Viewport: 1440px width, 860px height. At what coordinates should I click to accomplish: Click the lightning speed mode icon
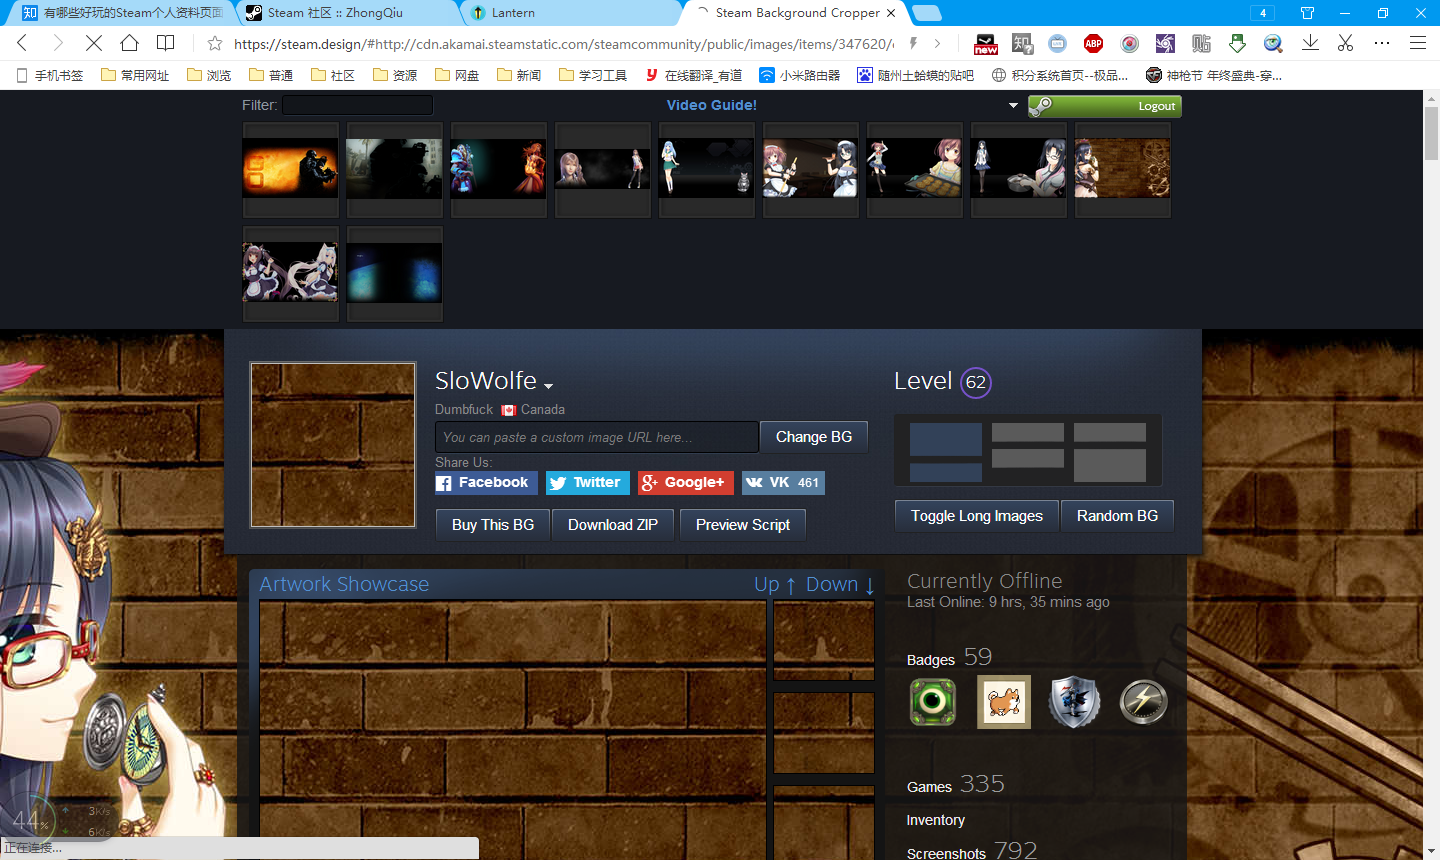tap(913, 43)
